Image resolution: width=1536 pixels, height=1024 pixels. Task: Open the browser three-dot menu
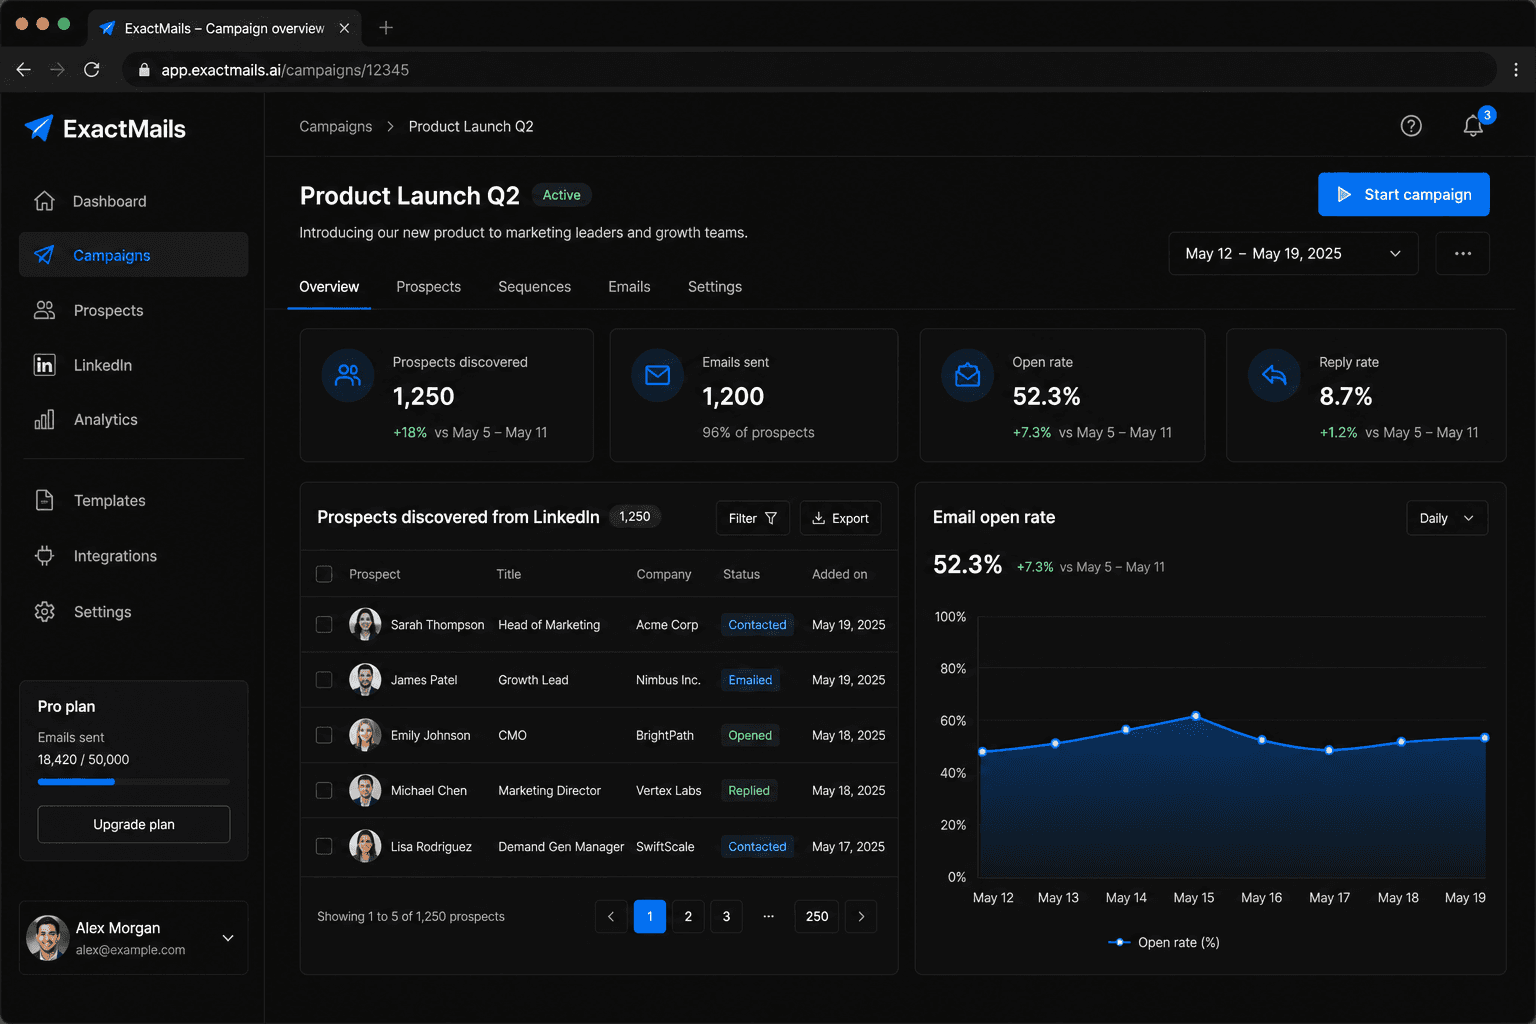(x=1516, y=70)
